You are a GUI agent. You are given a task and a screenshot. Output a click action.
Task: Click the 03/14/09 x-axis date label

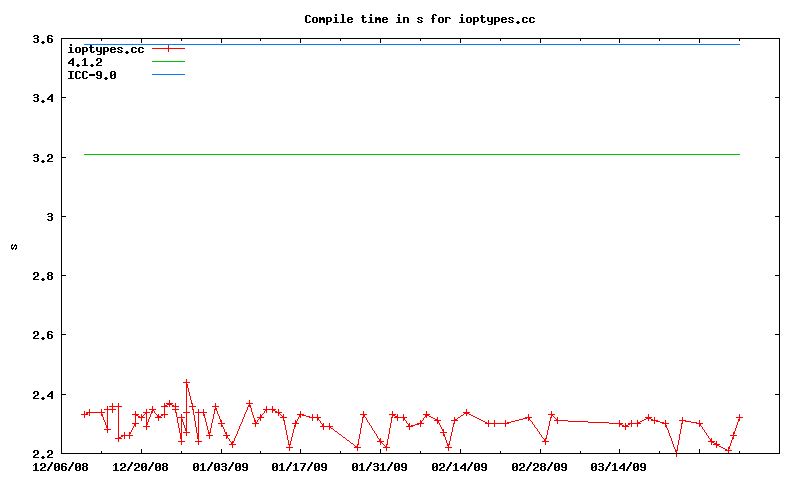[x=618, y=466]
